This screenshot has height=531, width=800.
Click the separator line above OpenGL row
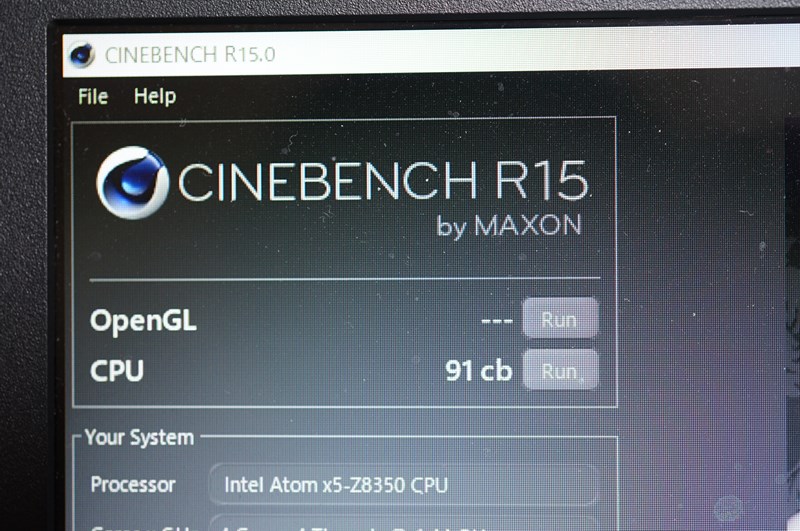click(345, 279)
